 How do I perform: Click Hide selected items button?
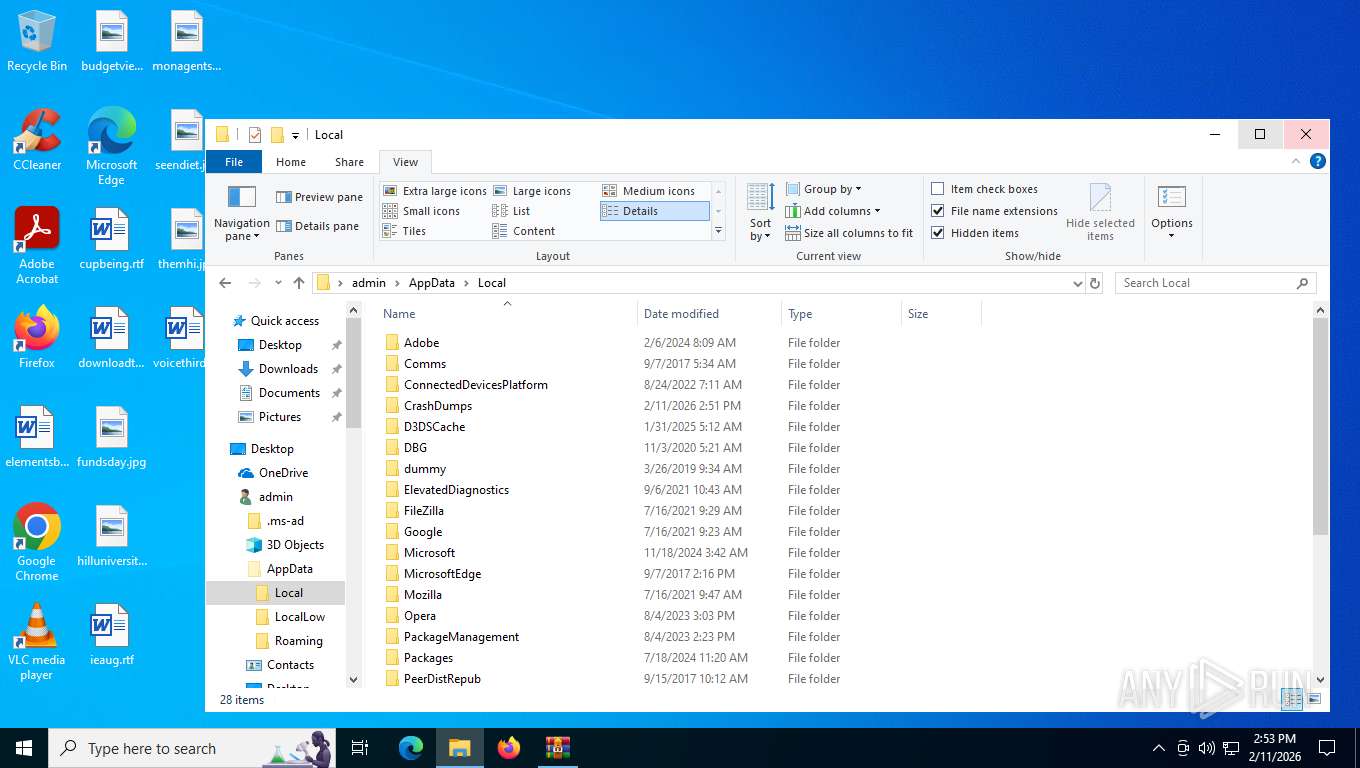point(1100,212)
